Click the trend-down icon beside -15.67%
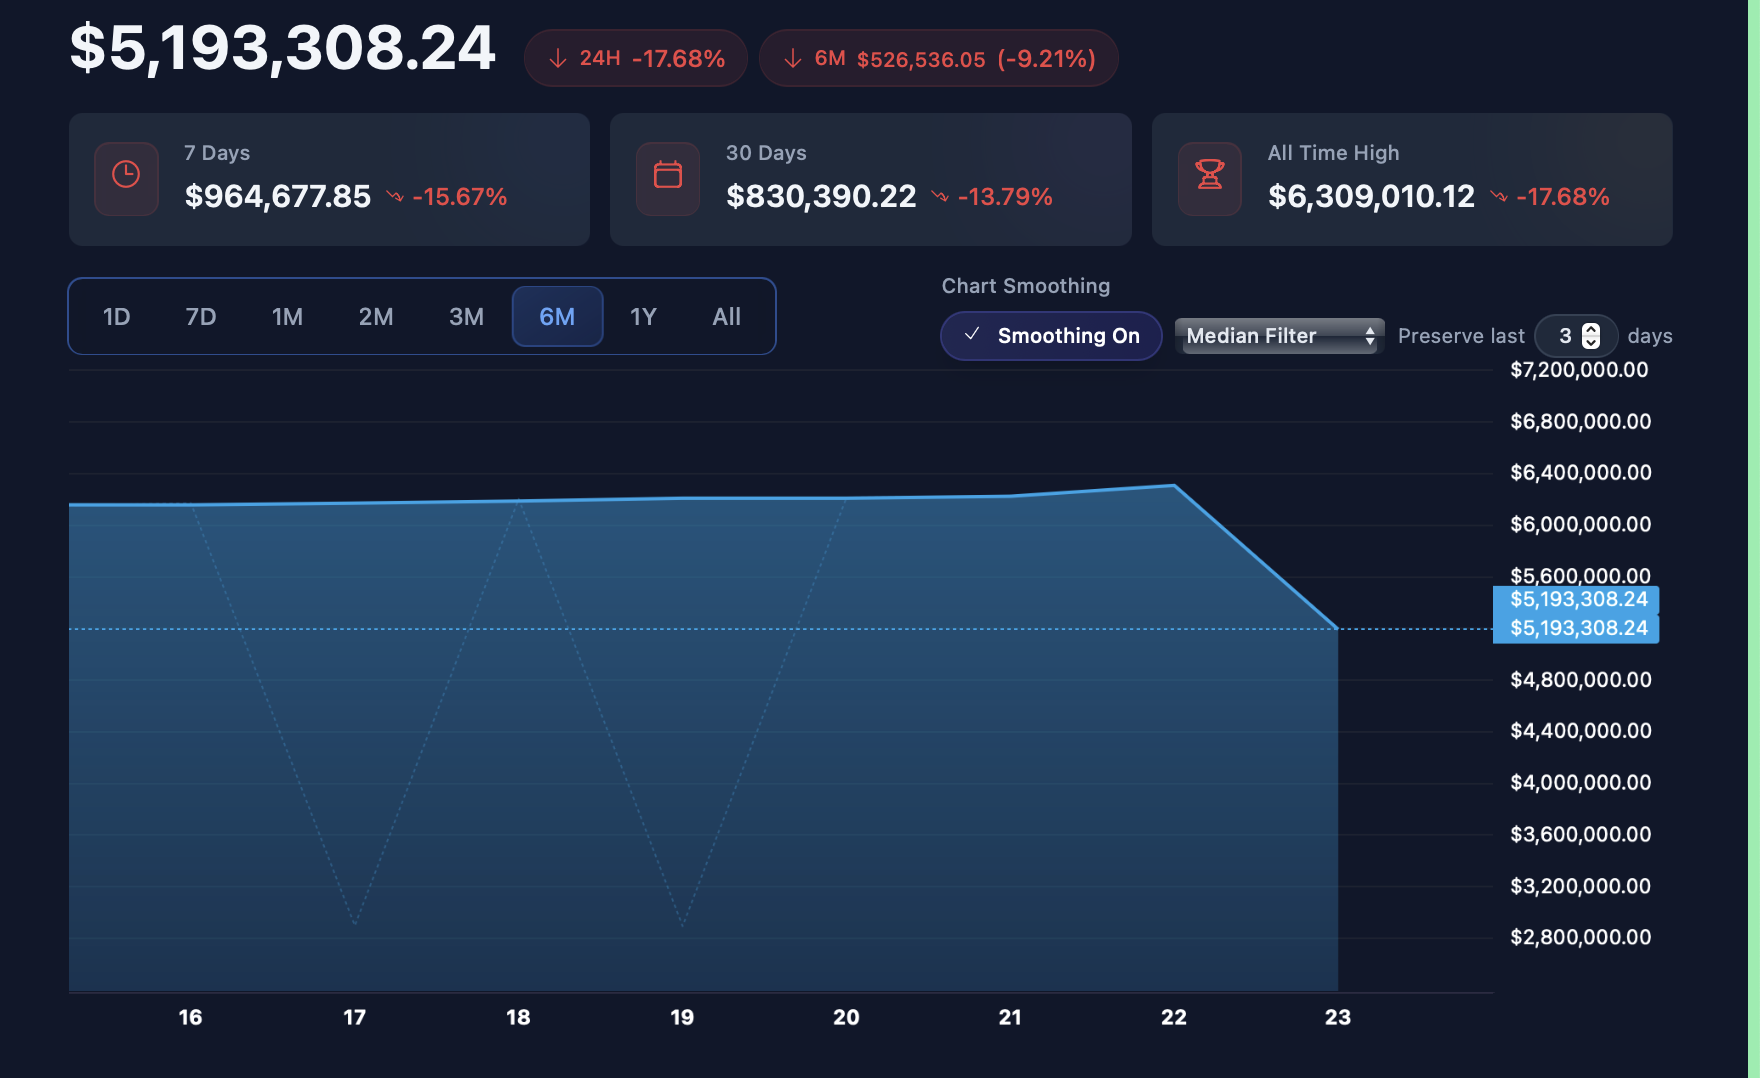The width and height of the screenshot is (1760, 1078). click(395, 197)
